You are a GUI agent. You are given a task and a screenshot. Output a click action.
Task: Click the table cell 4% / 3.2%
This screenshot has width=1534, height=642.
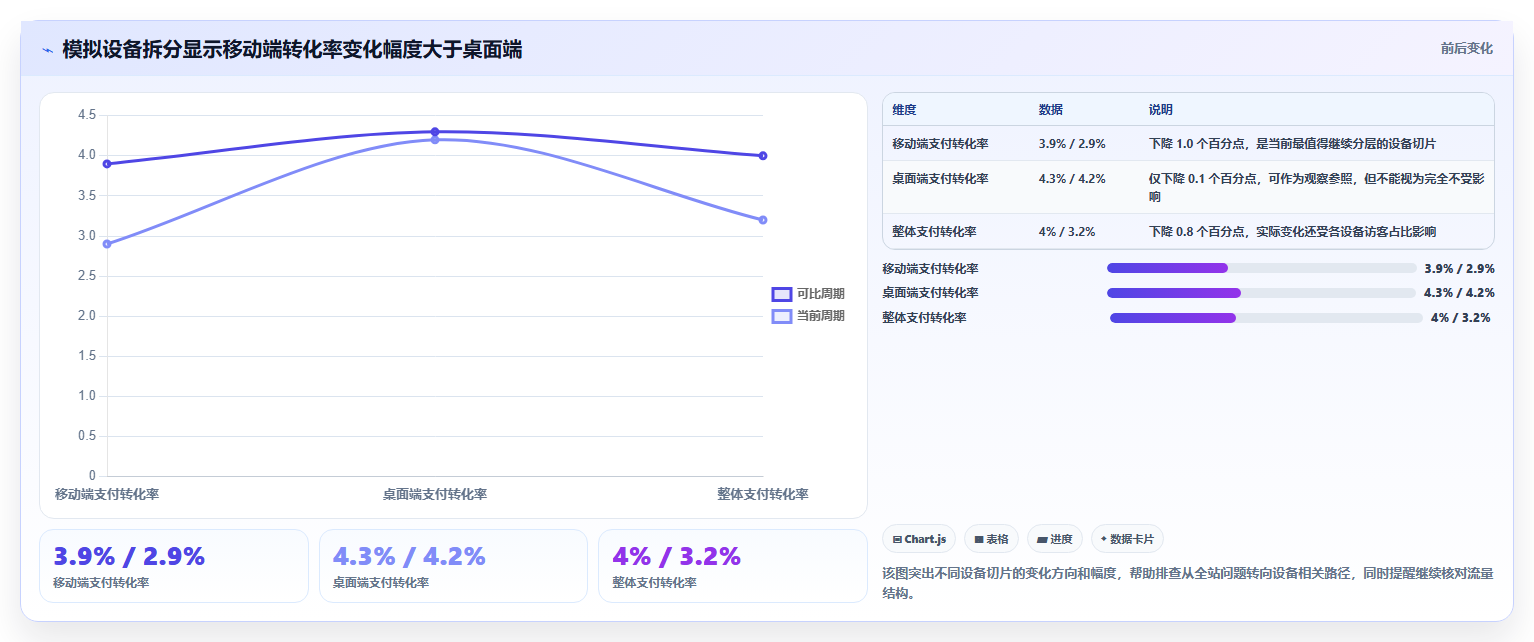[1067, 232]
